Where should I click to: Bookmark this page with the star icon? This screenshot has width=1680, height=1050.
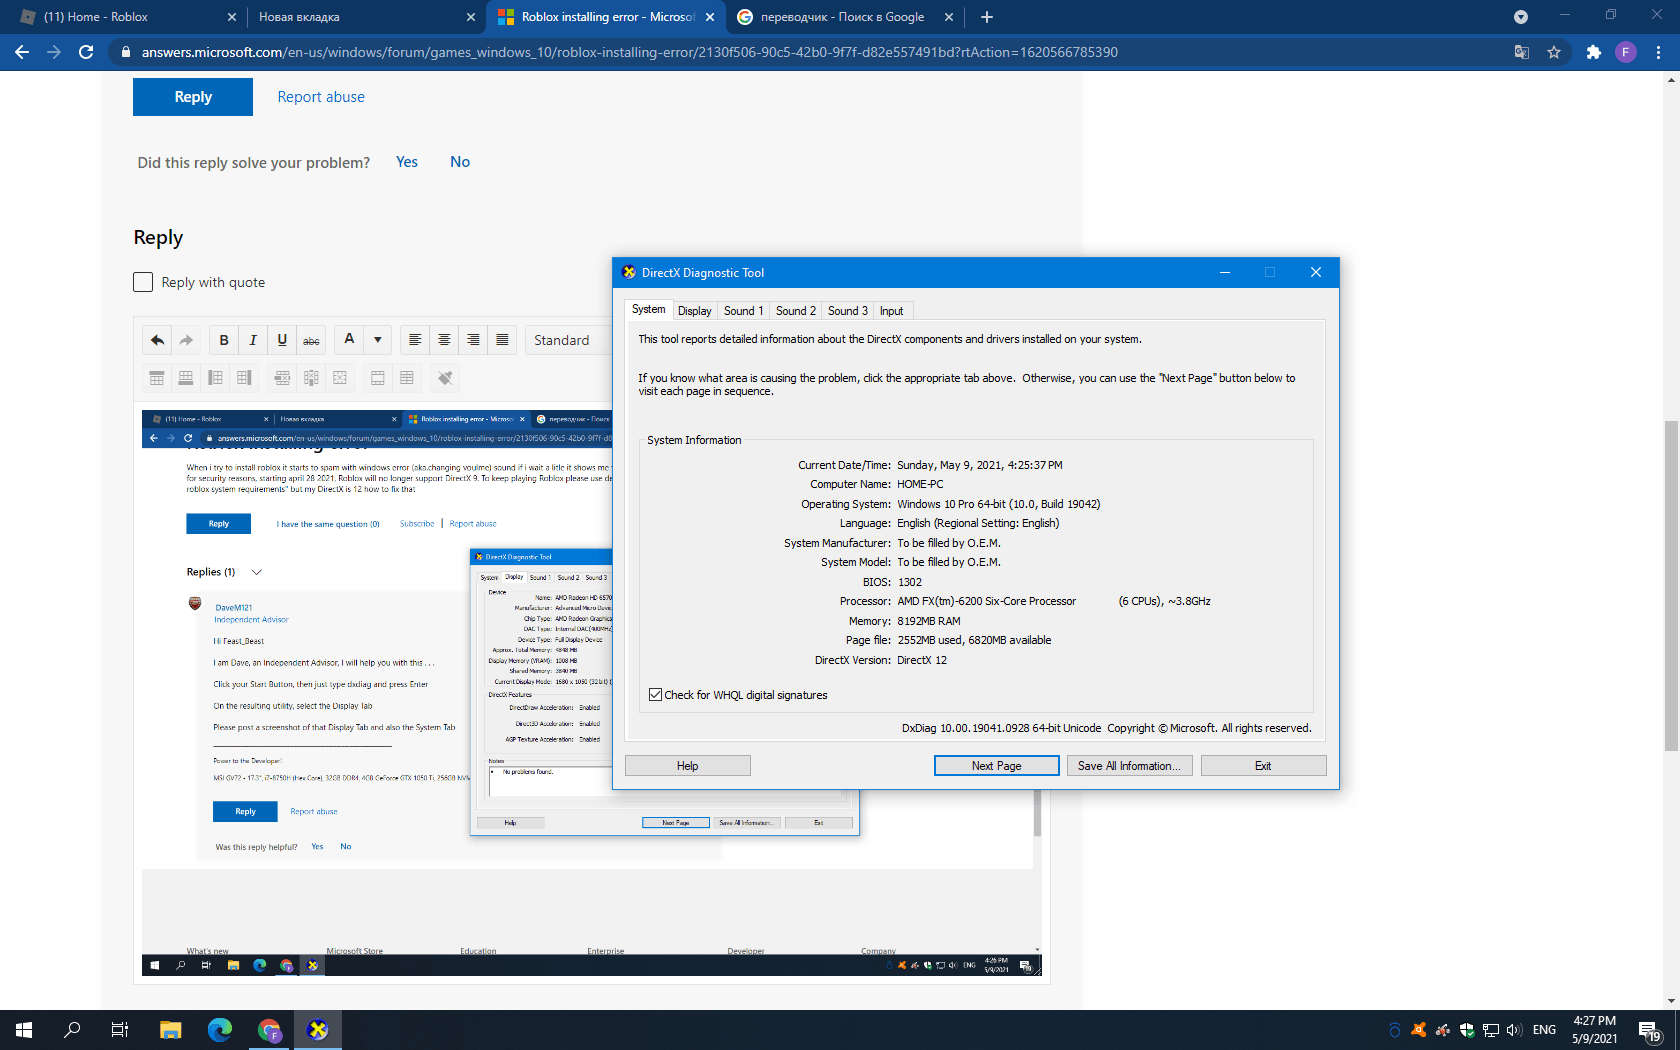tap(1554, 52)
